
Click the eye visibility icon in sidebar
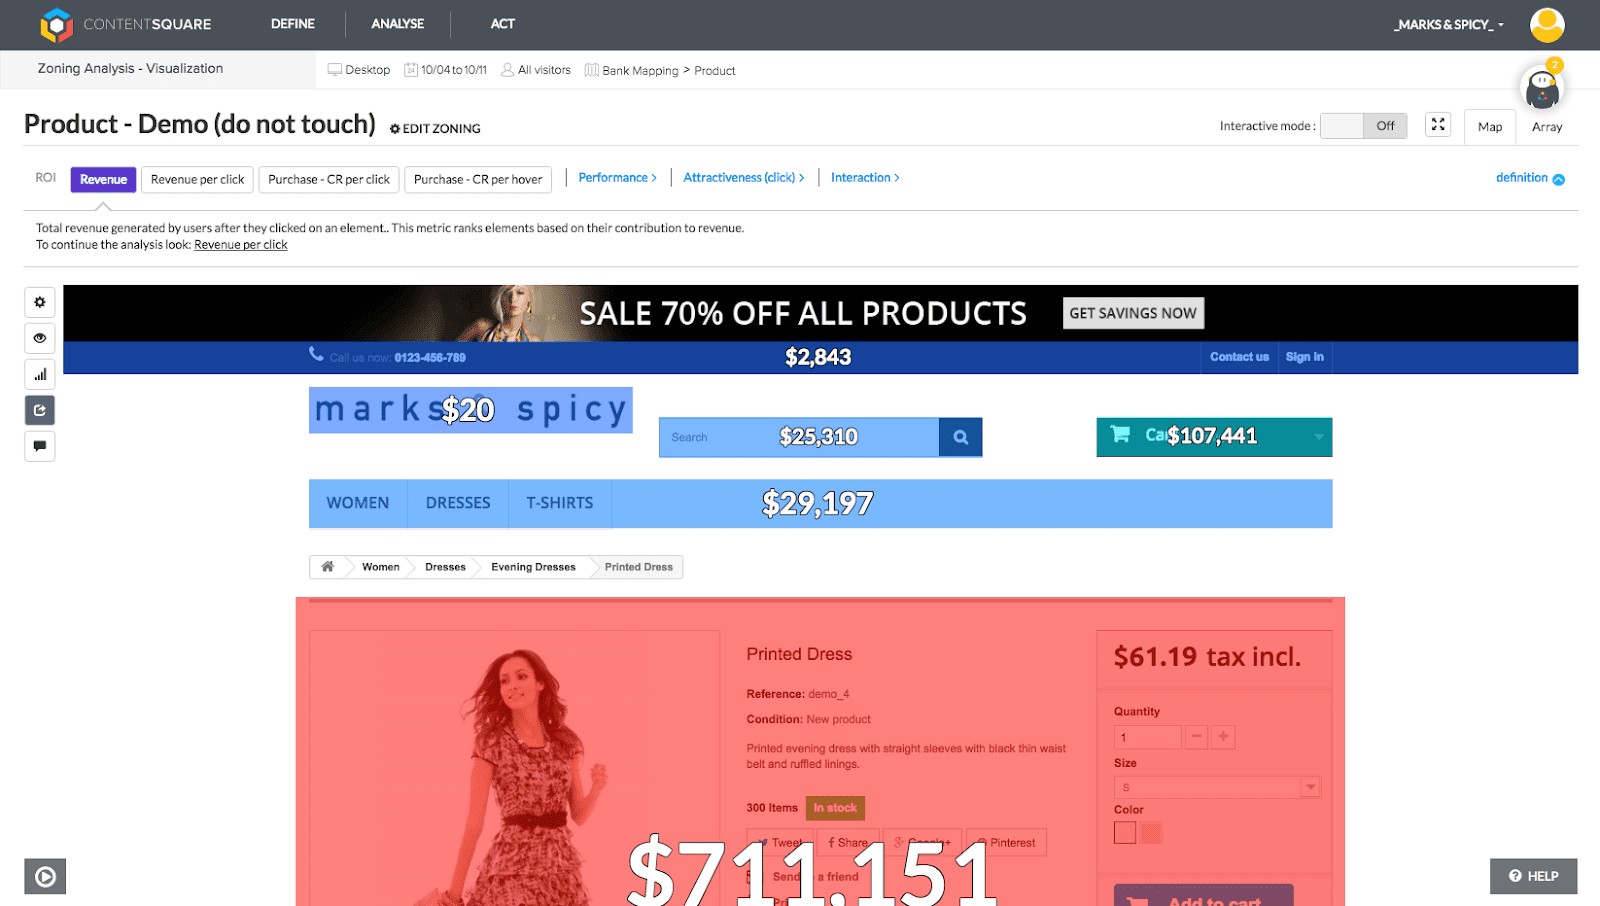point(40,338)
